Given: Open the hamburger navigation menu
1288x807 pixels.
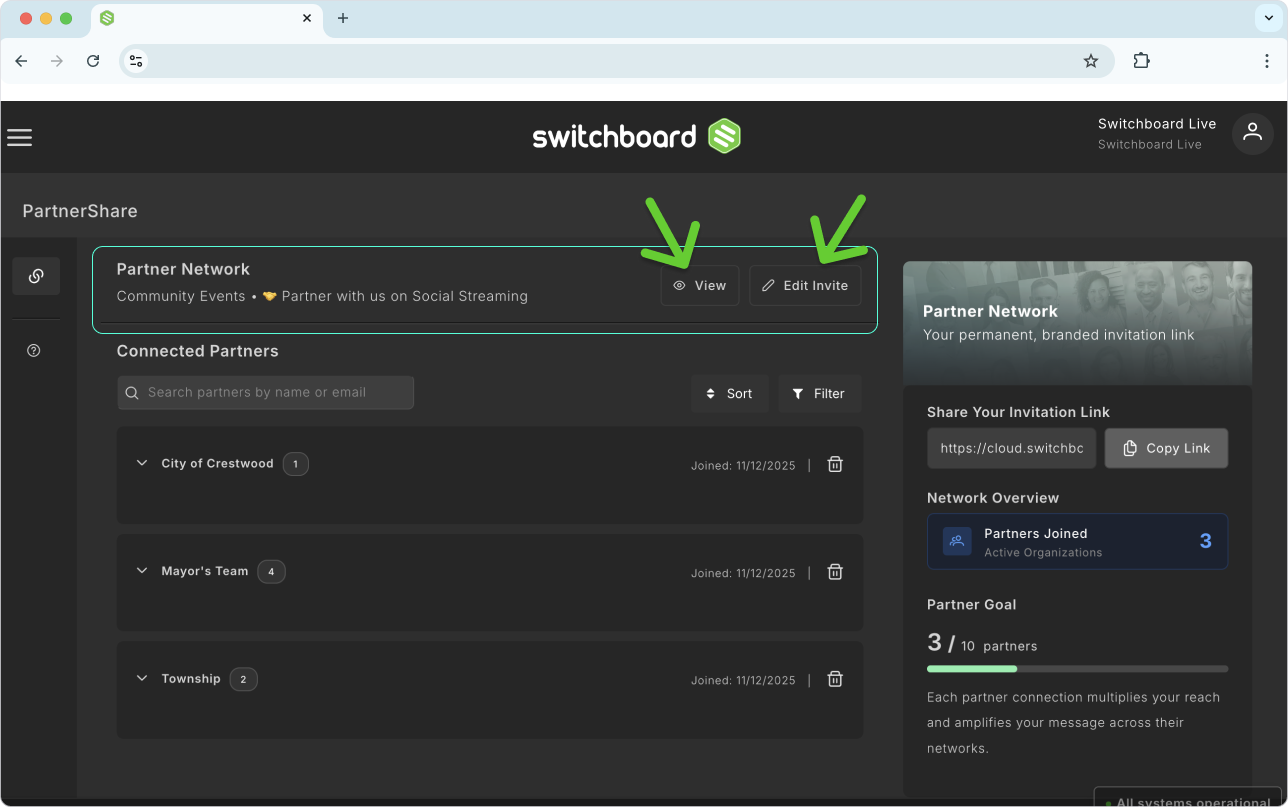Looking at the screenshot, I should pos(20,137).
